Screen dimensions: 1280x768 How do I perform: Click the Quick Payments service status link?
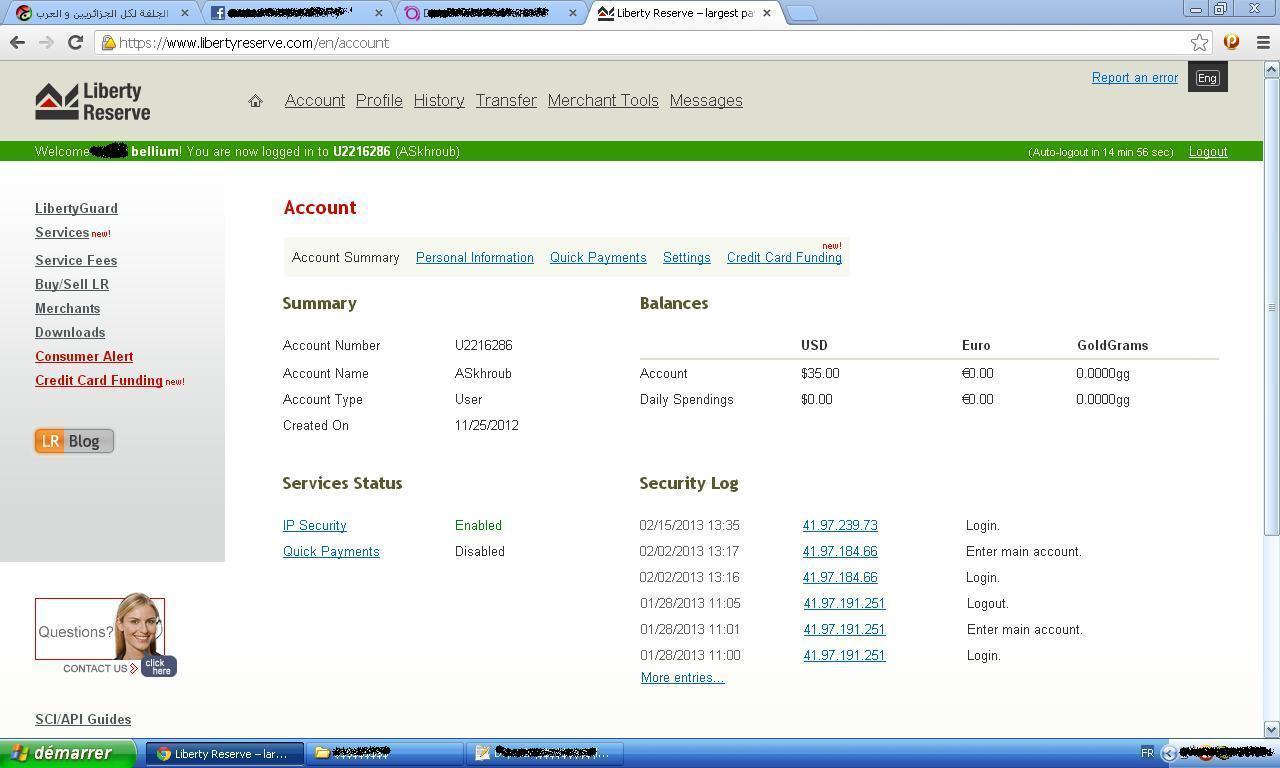point(331,551)
